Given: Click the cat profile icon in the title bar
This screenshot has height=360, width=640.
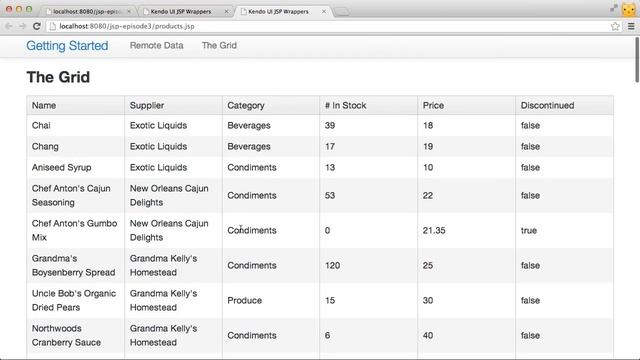Looking at the screenshot, I should point(629,9).
